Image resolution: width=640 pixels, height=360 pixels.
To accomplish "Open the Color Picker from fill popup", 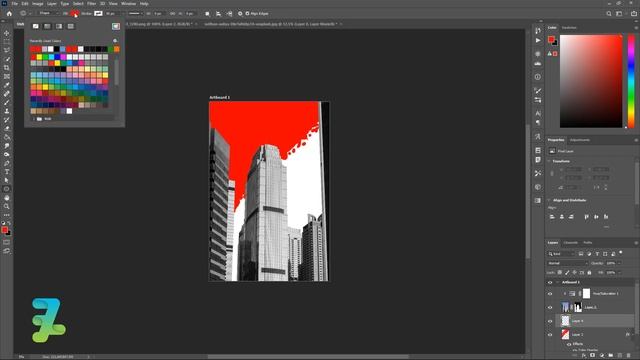I will click(x=116, y=26).
